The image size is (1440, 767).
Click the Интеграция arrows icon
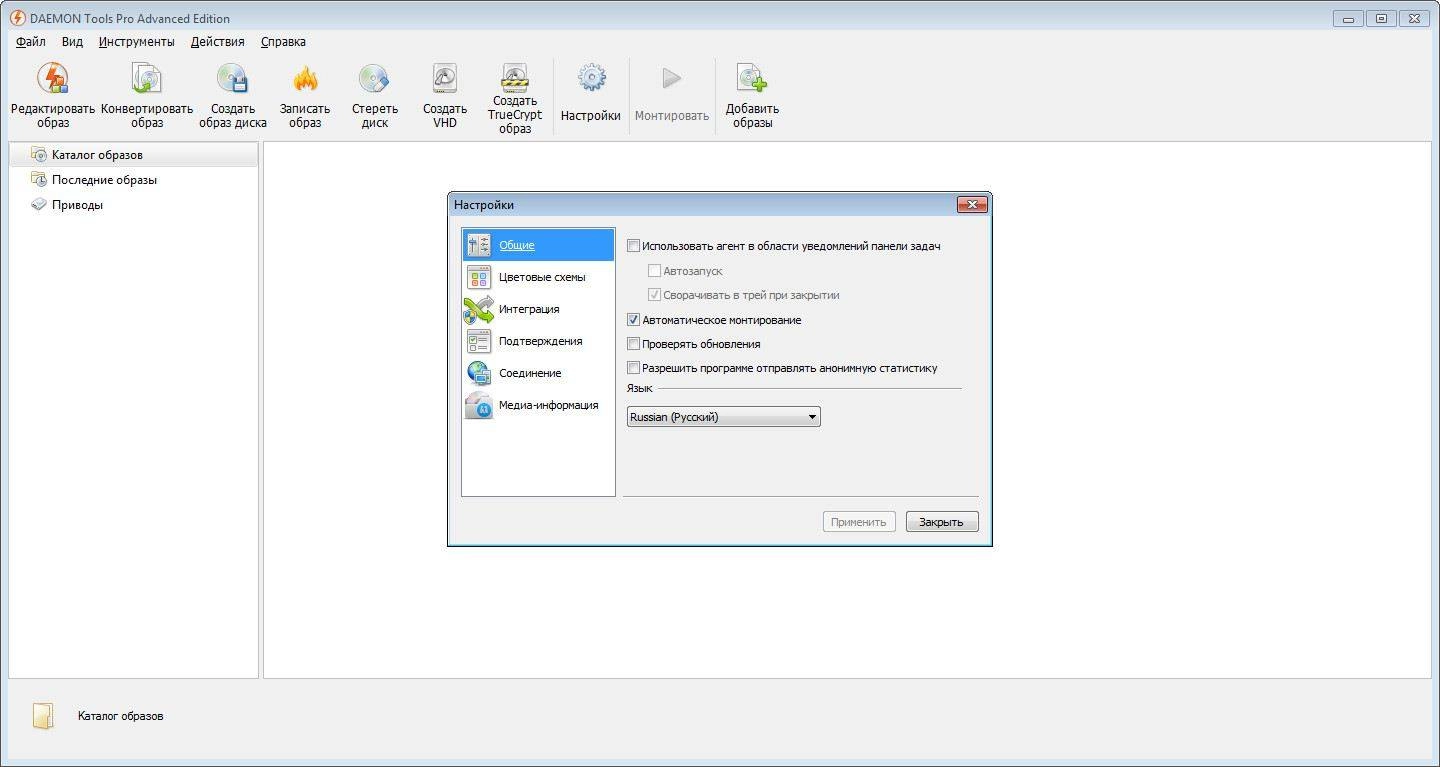[x=479, y=309]
